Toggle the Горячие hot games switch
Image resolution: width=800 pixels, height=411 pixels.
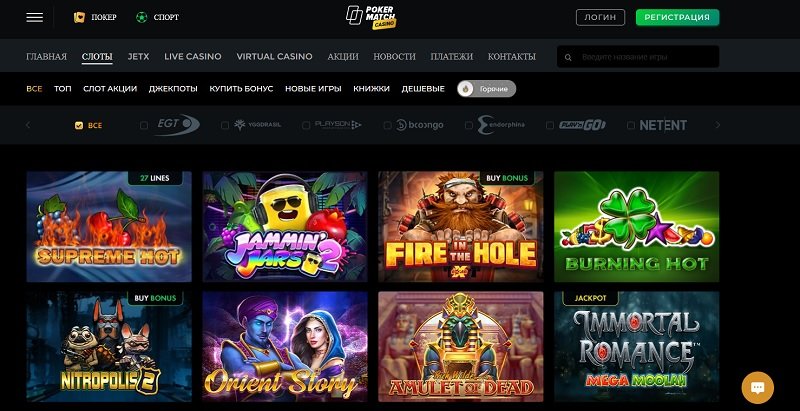tap(487, 89)
